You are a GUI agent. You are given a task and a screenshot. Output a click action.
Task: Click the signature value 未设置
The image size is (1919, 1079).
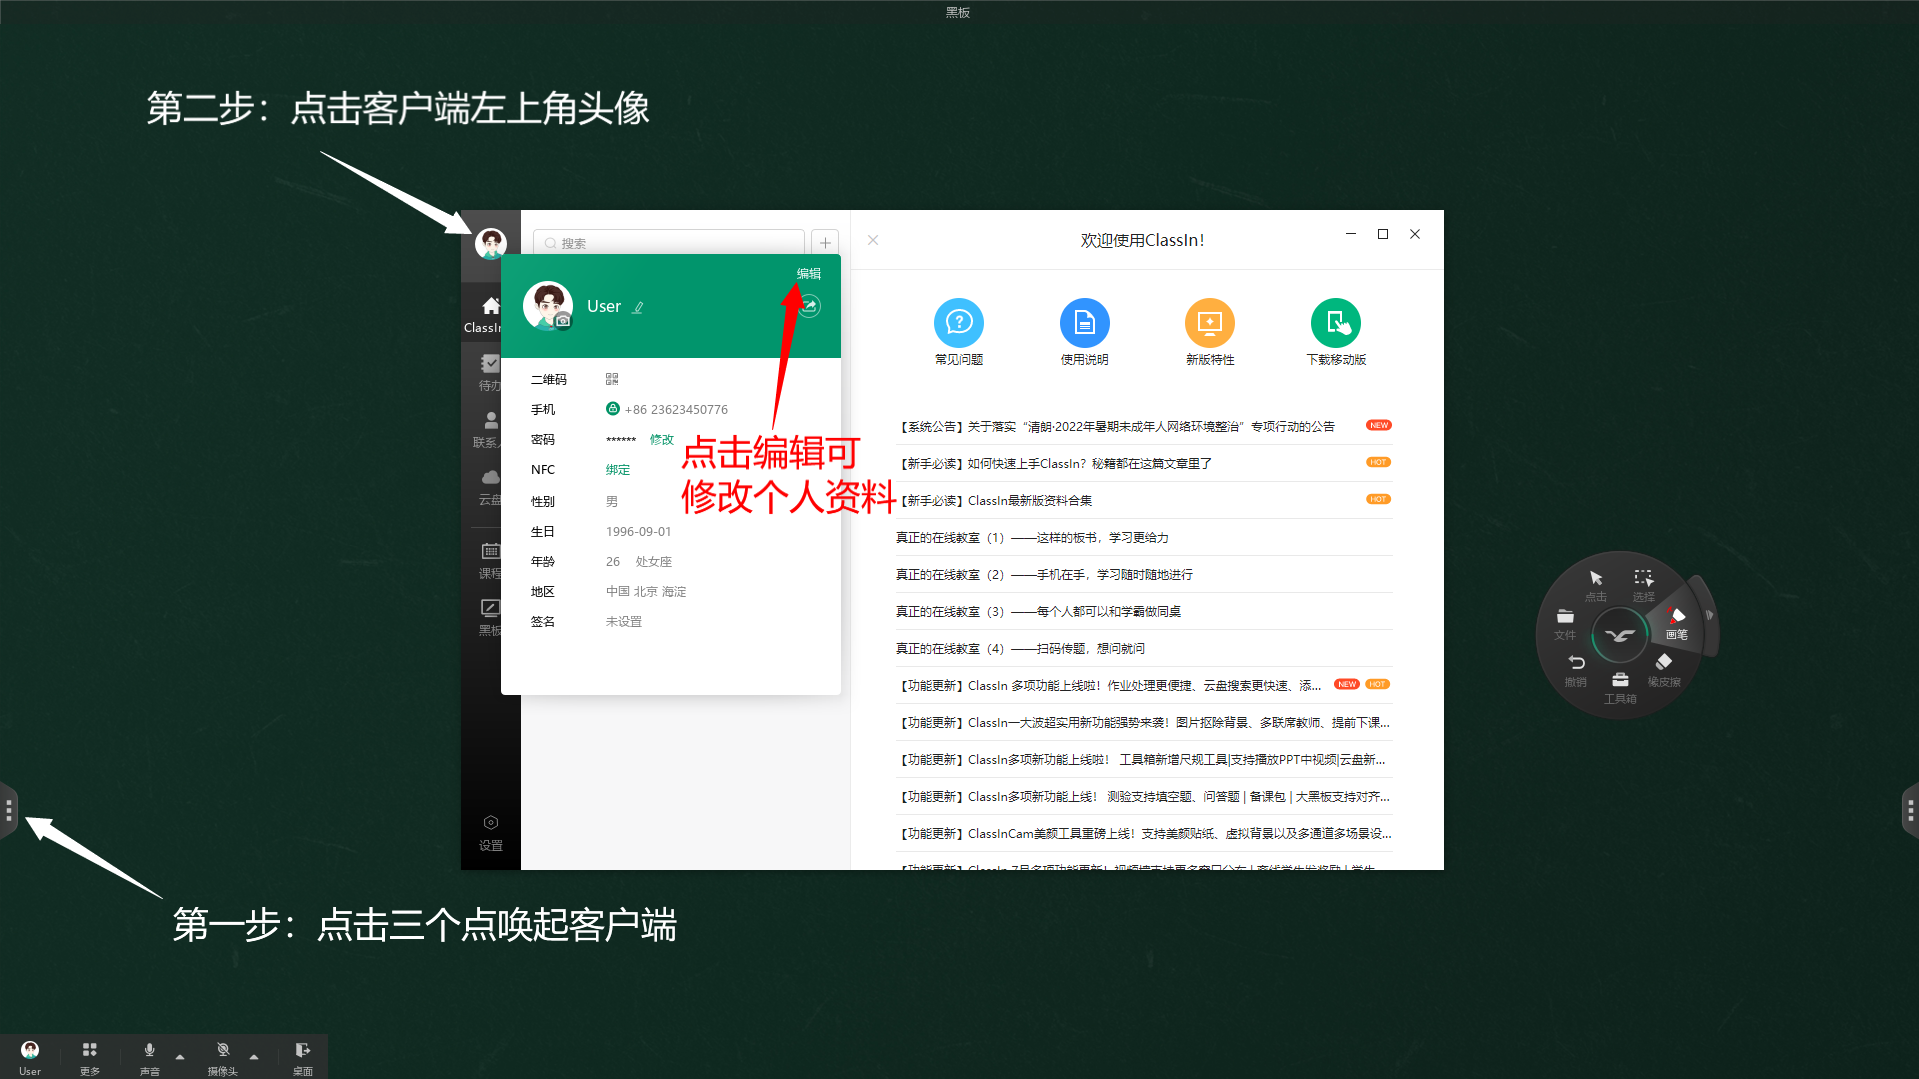[x=624, y=621]
